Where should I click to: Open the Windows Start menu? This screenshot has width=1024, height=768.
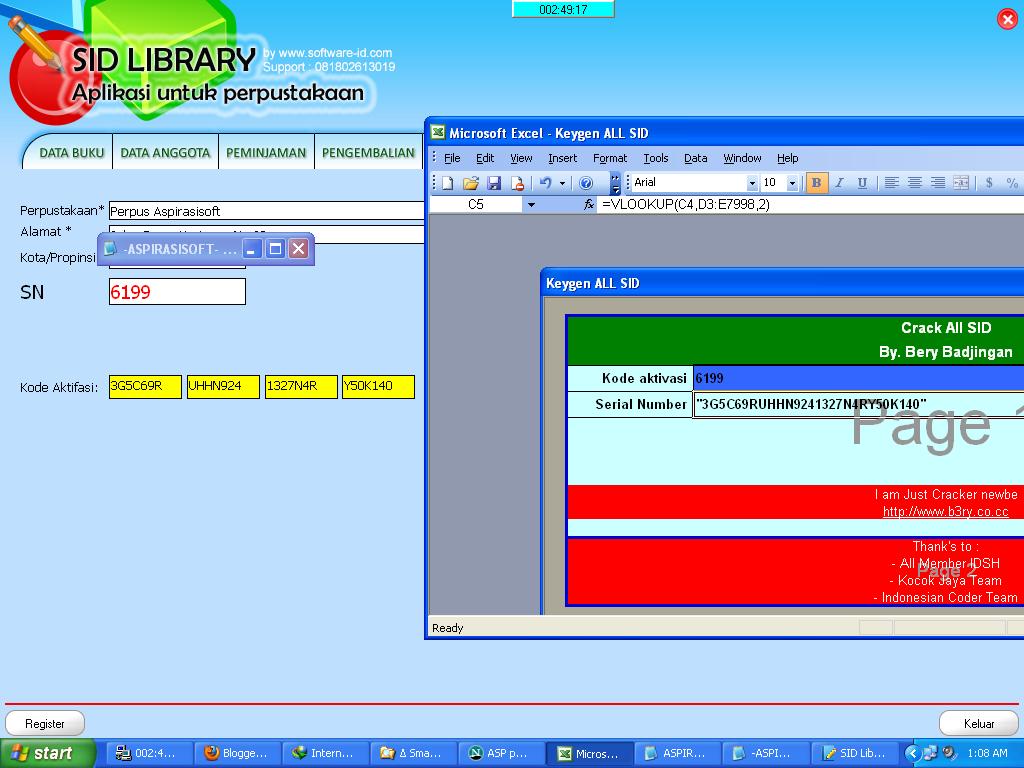click(48, 753)
